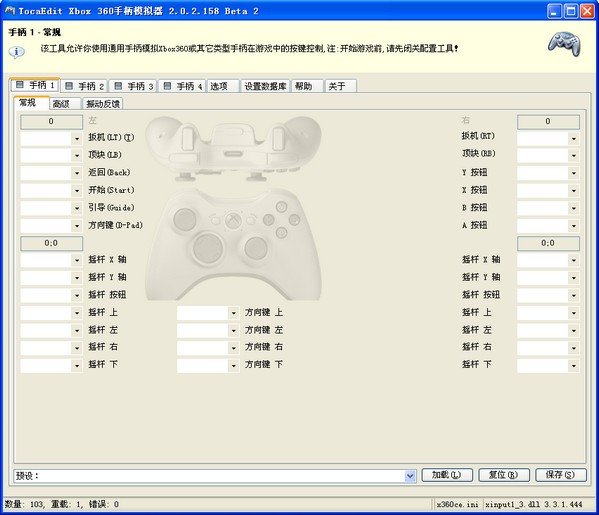Click the info bubble icon
599x515 pixels.
click(x=16, y=52)
